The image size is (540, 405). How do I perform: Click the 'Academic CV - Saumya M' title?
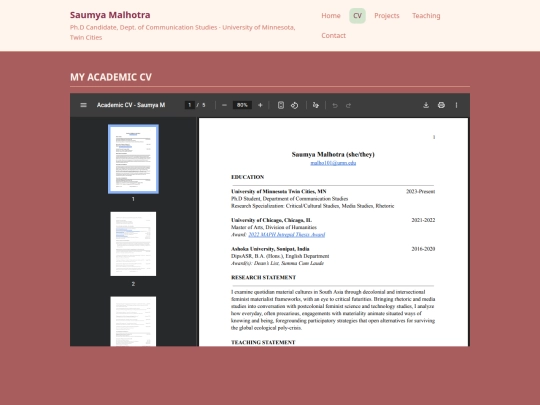point(131,105)
